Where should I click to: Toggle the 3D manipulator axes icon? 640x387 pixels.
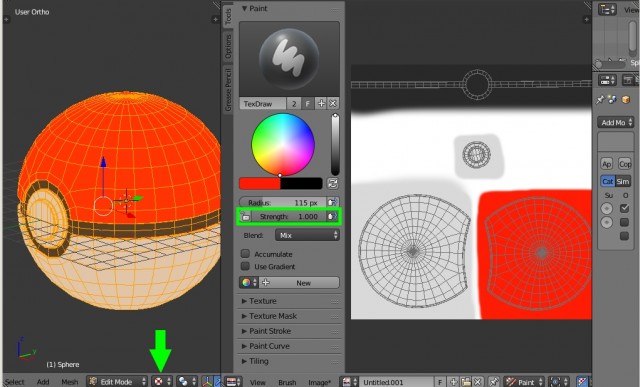(x=207, y=382)
